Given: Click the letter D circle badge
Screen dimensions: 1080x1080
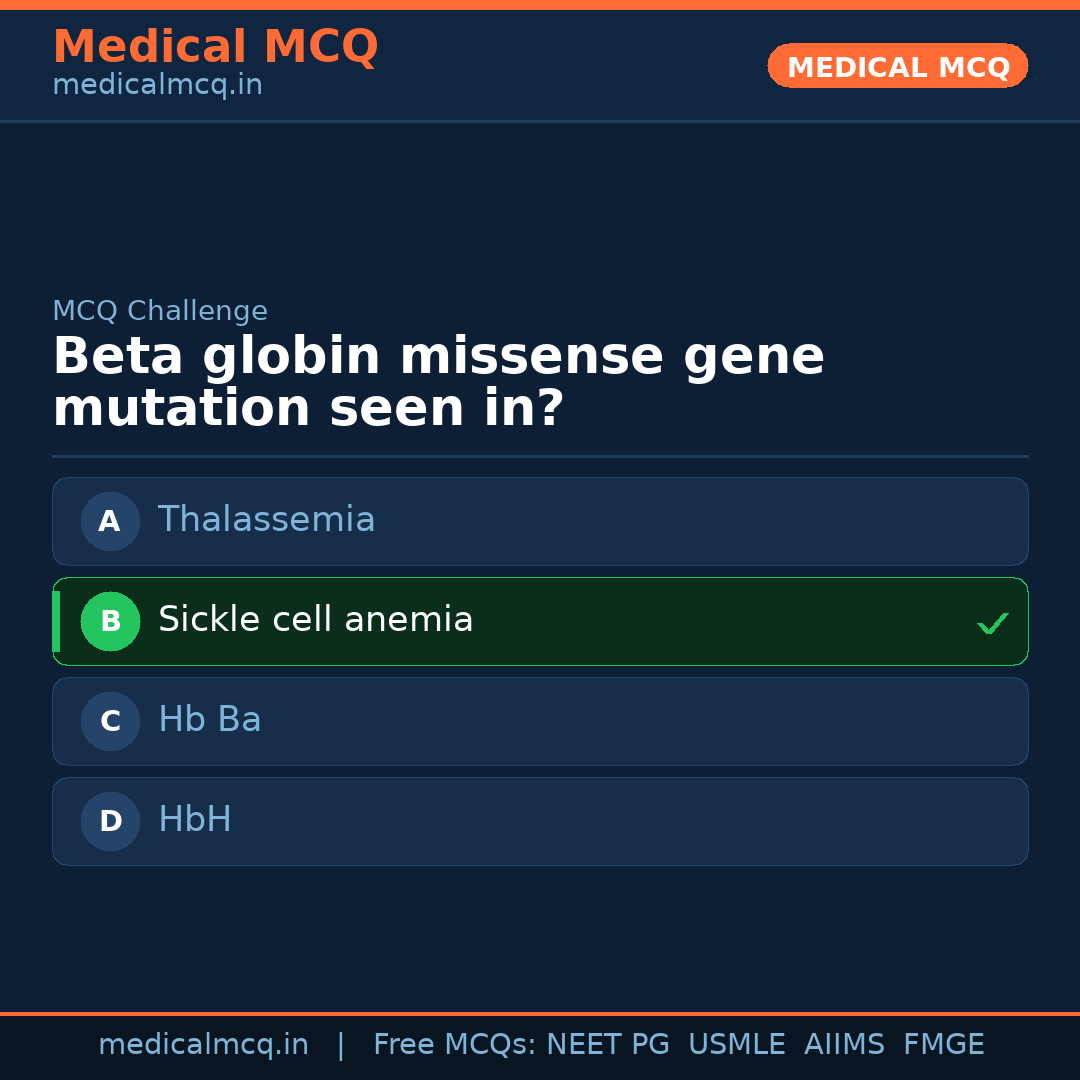Looking at the screenshot, I should coord(110,821).
